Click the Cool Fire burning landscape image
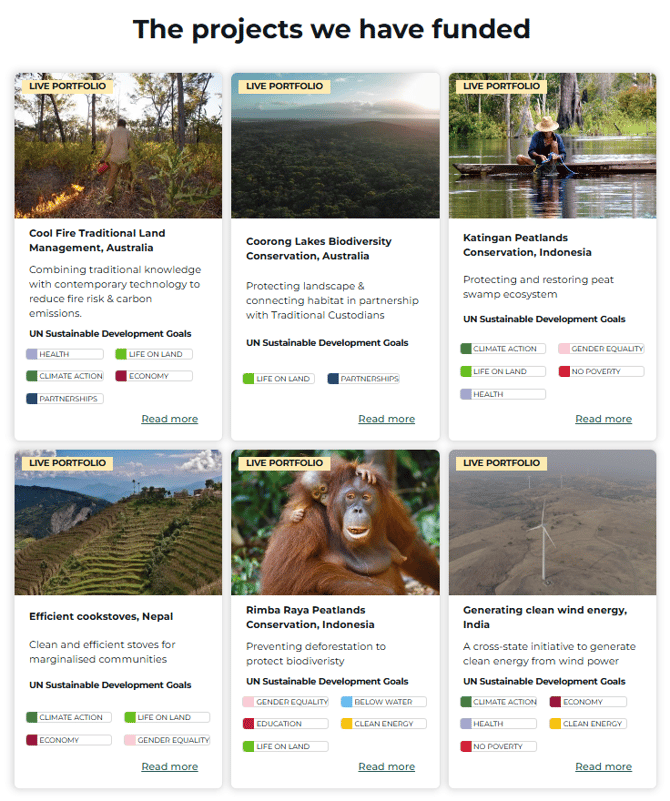Screen dimensions: 670x801 click(x=118, y=146)
